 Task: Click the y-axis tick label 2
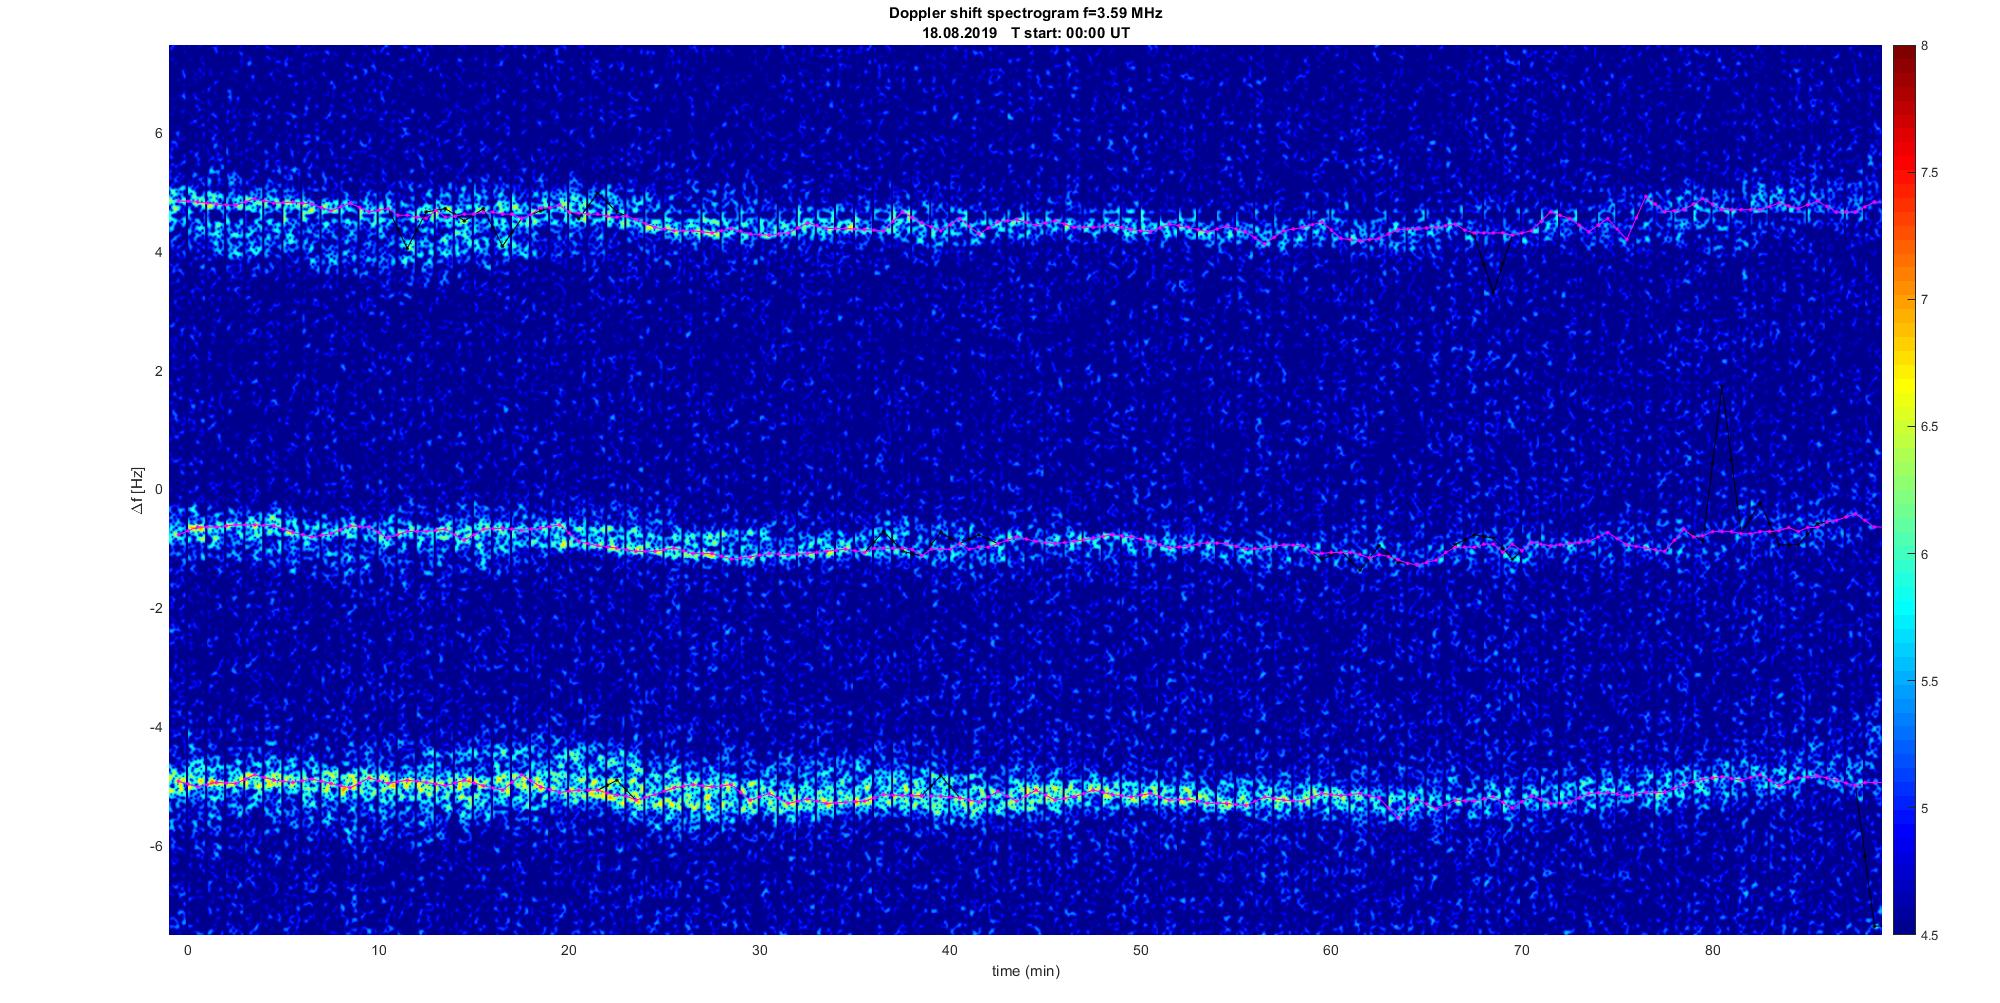coord(159,372)
